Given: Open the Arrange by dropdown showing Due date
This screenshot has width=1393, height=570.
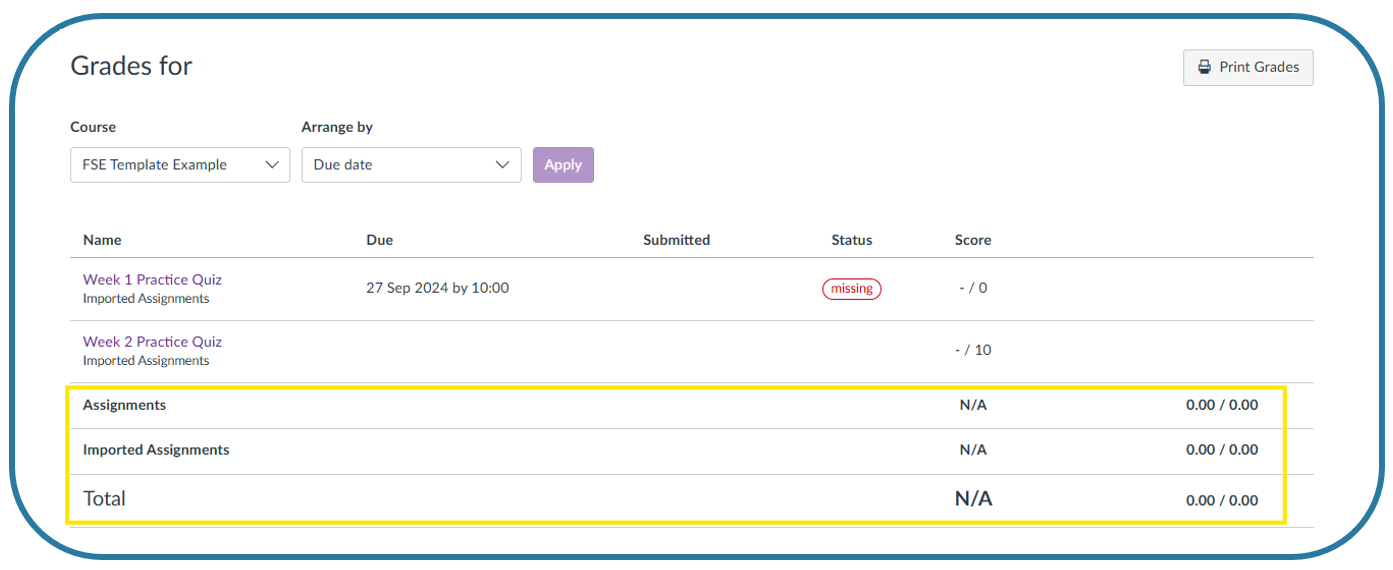Looking at the screenshot, I should (400, 165).
